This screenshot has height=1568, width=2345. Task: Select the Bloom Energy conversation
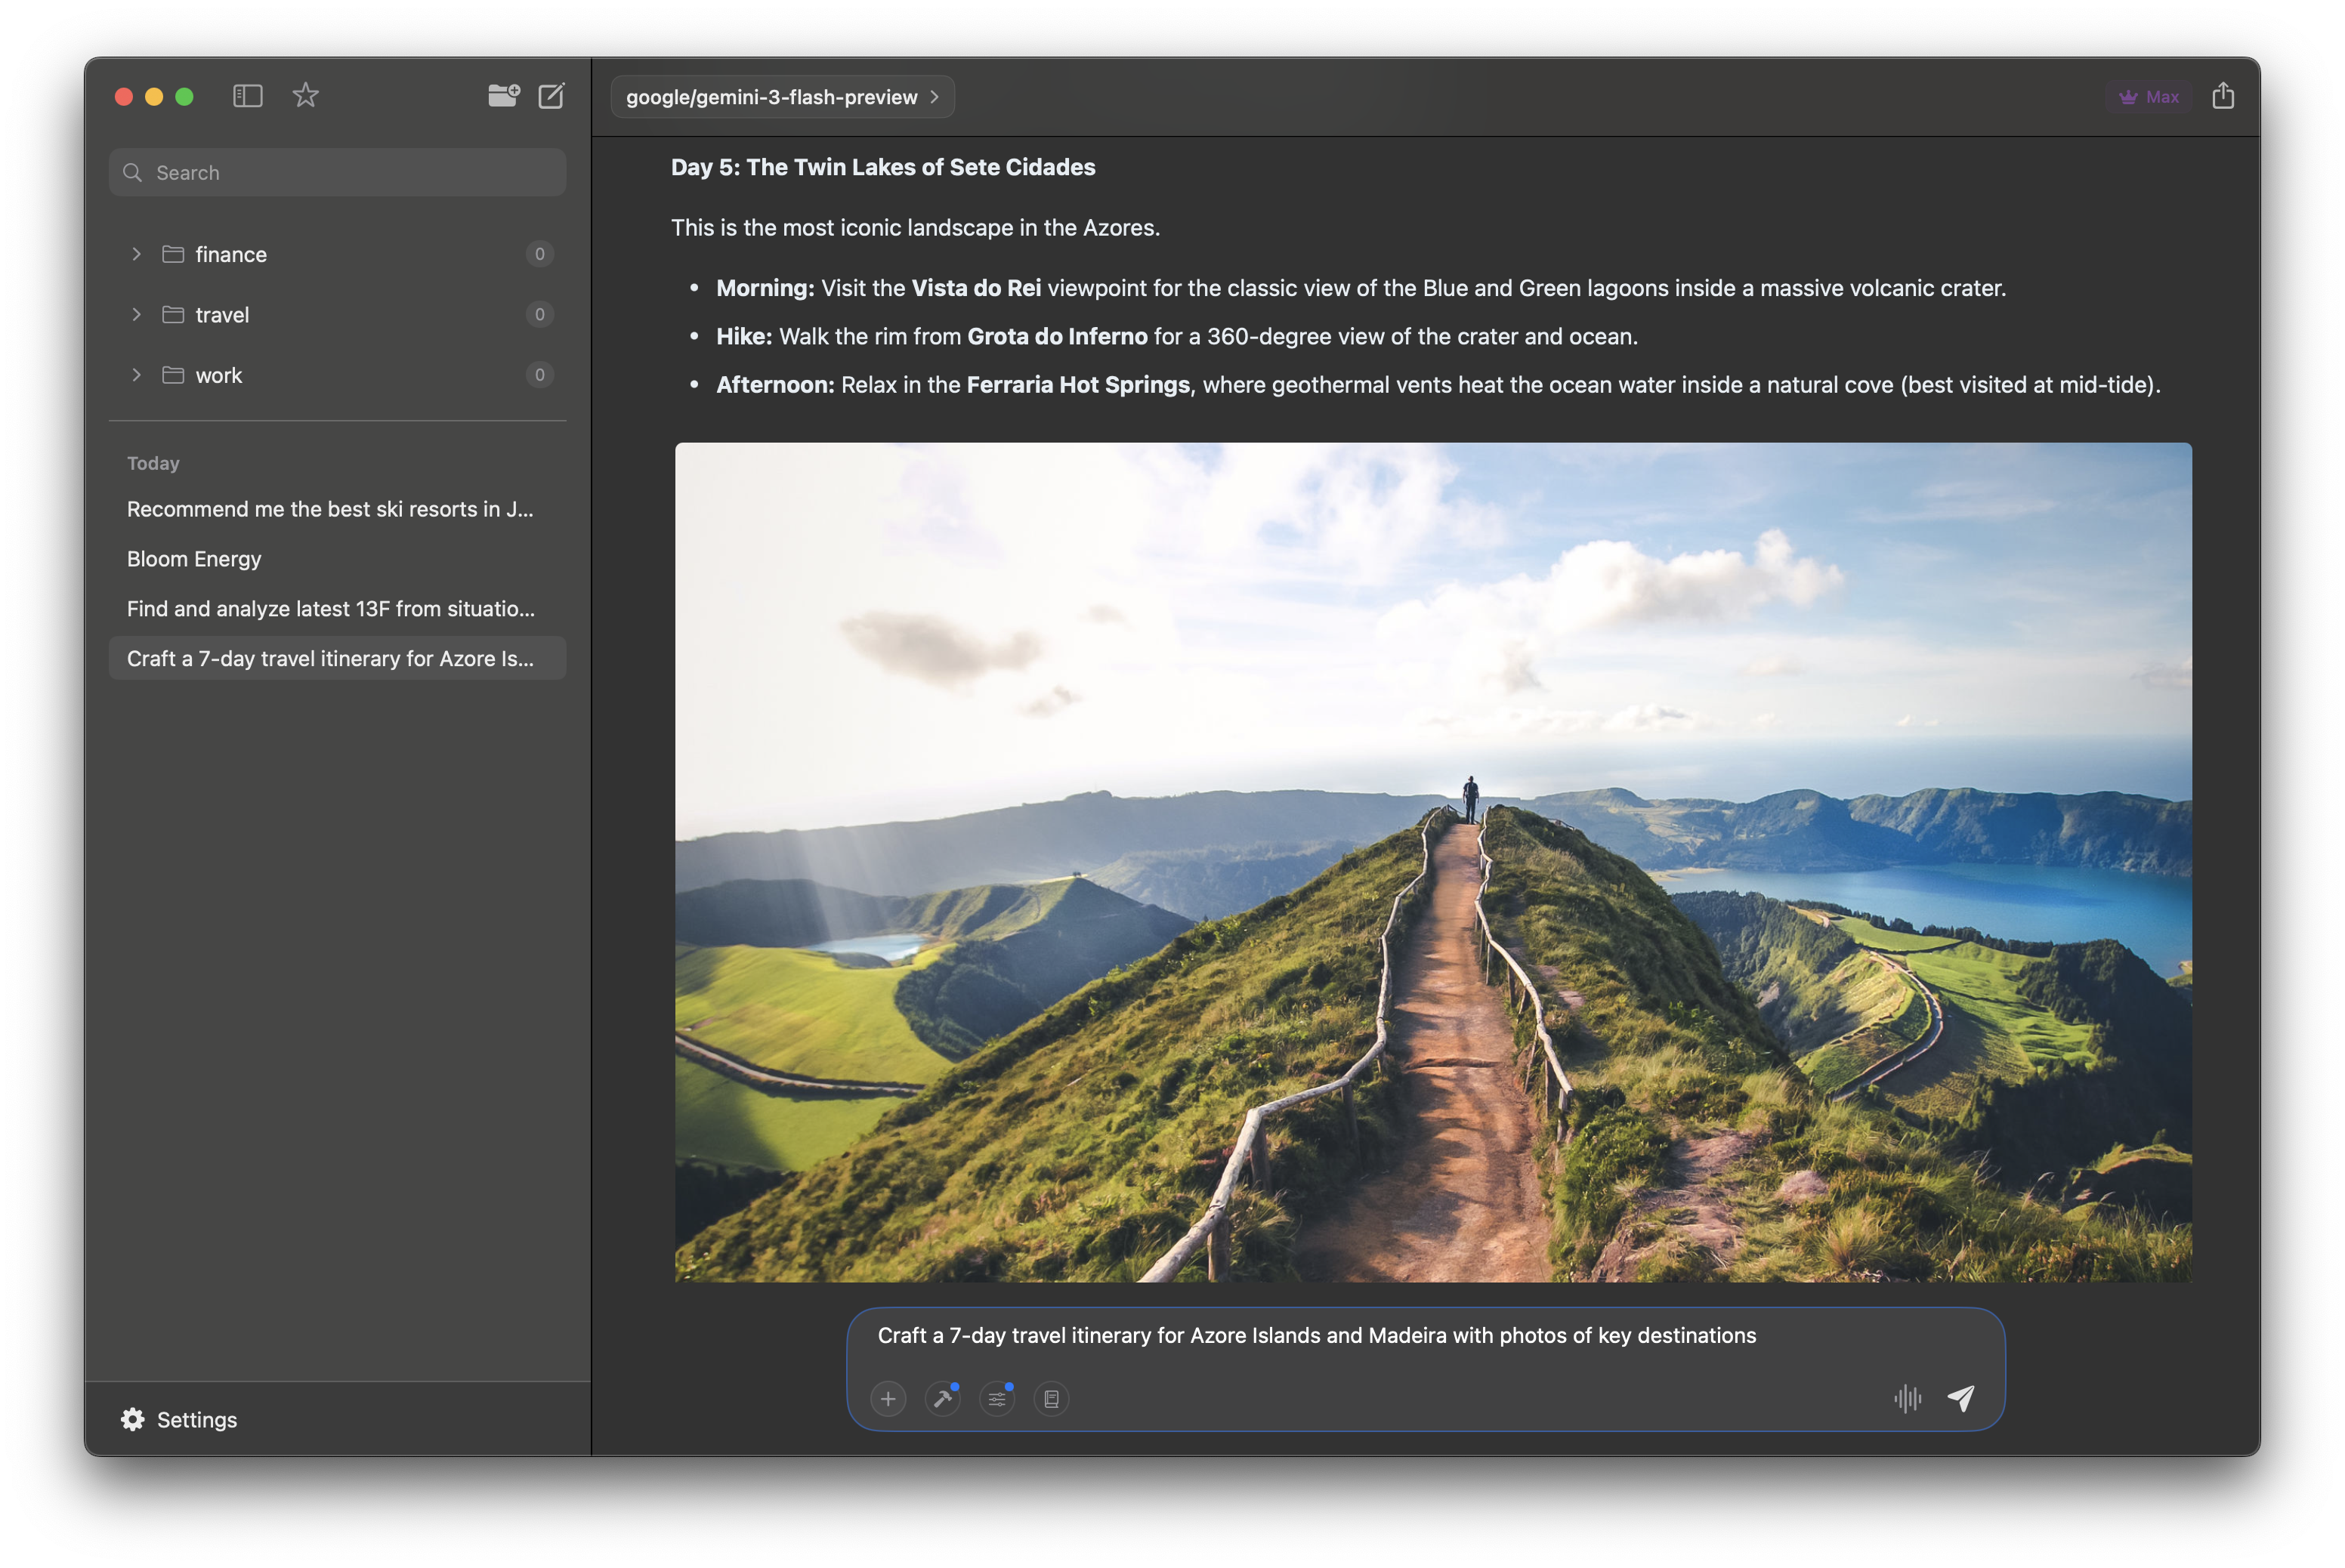(193, 559)
